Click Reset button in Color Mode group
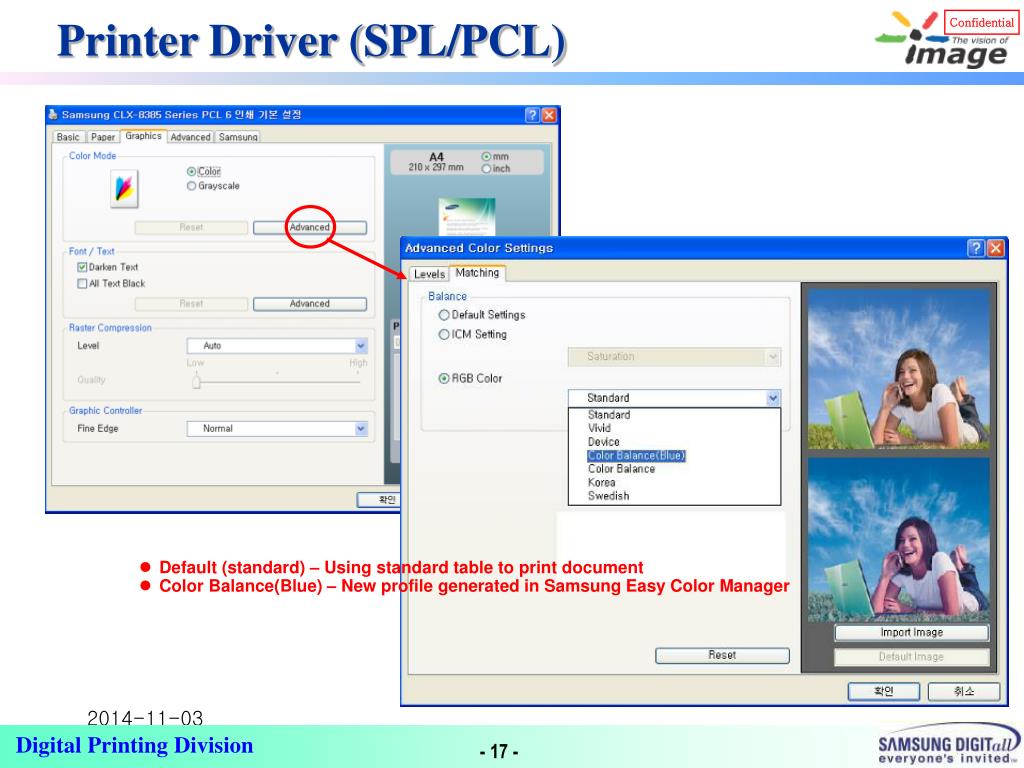1024x768 pixels. 191,227
